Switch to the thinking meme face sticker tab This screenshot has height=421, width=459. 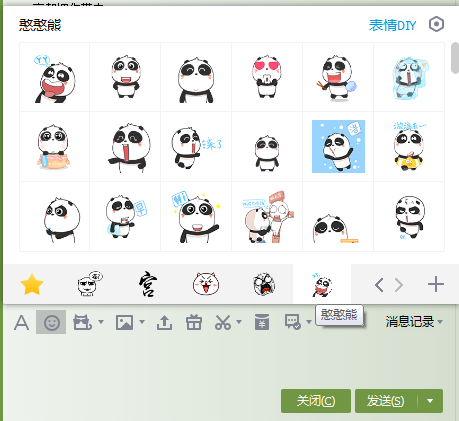89,284
